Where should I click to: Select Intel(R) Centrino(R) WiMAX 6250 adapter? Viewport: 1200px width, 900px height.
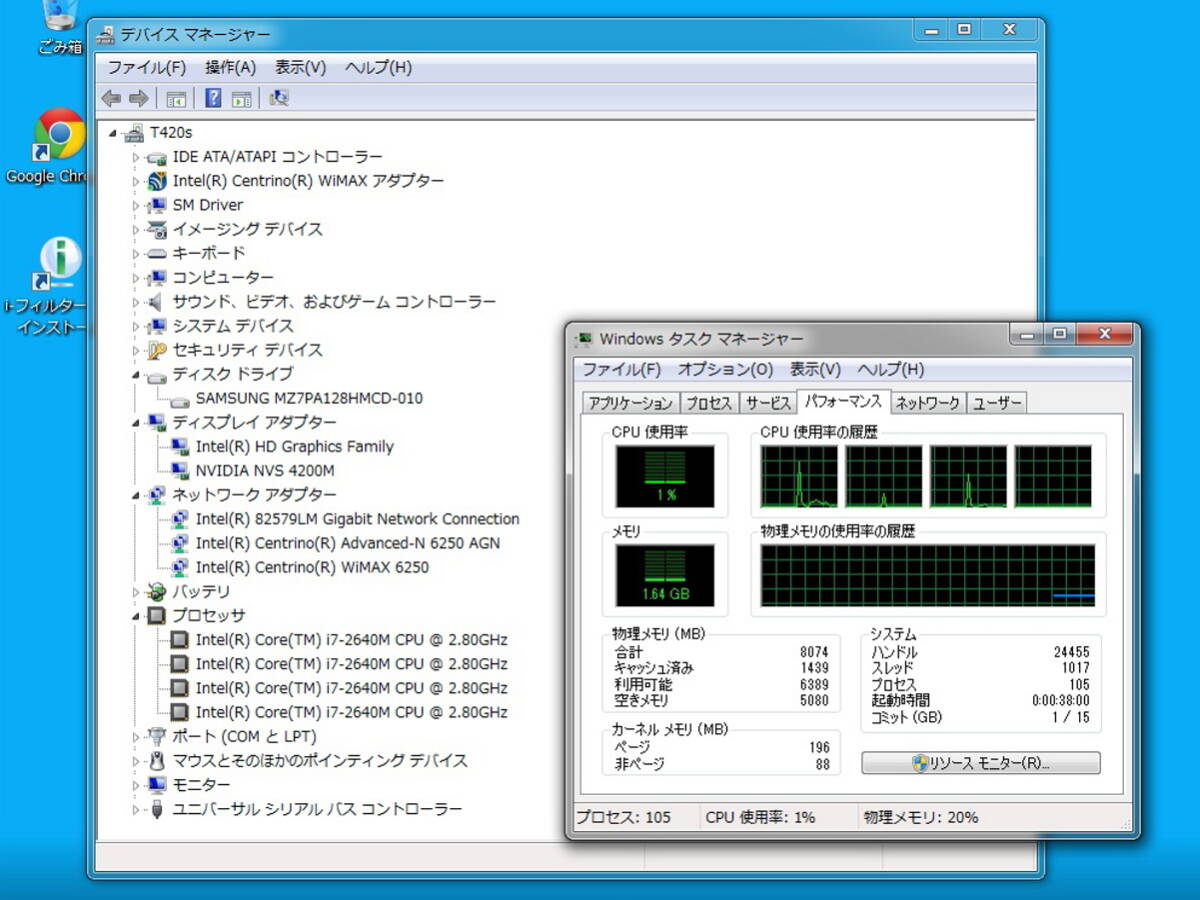click(x=311, y=568)
